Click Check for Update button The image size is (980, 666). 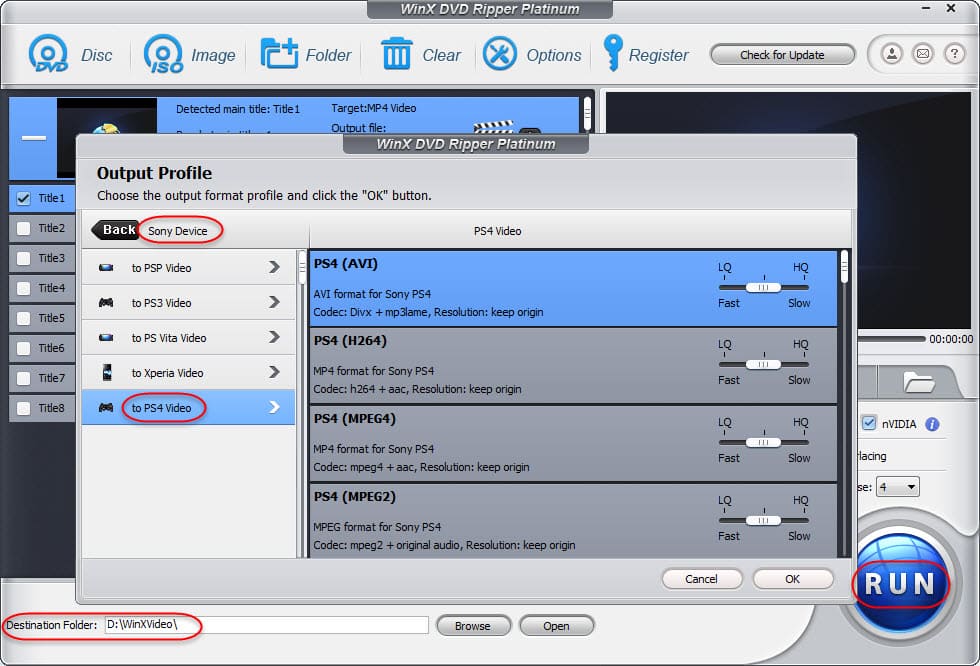coord(782,54)
